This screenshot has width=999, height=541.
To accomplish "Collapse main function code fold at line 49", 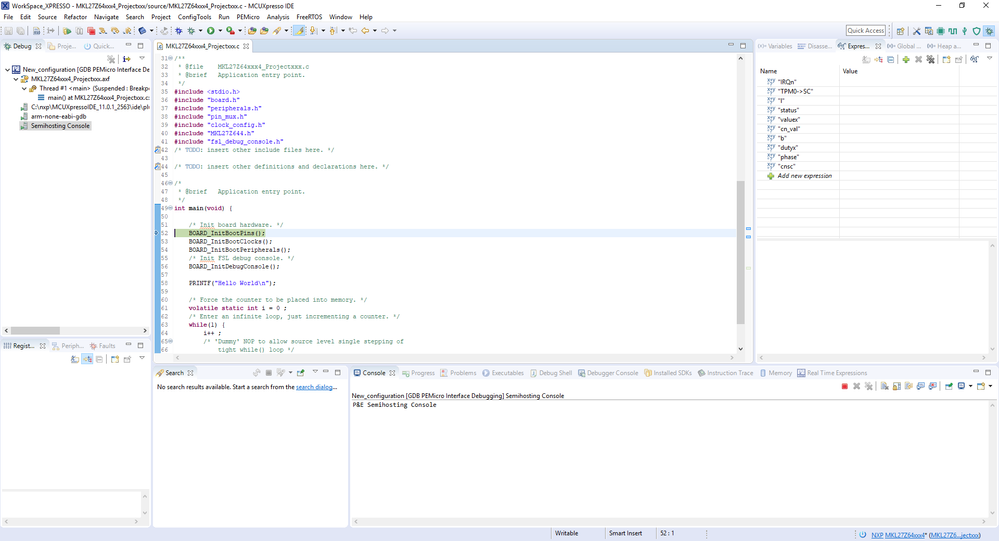I will (x=171, y=208).
